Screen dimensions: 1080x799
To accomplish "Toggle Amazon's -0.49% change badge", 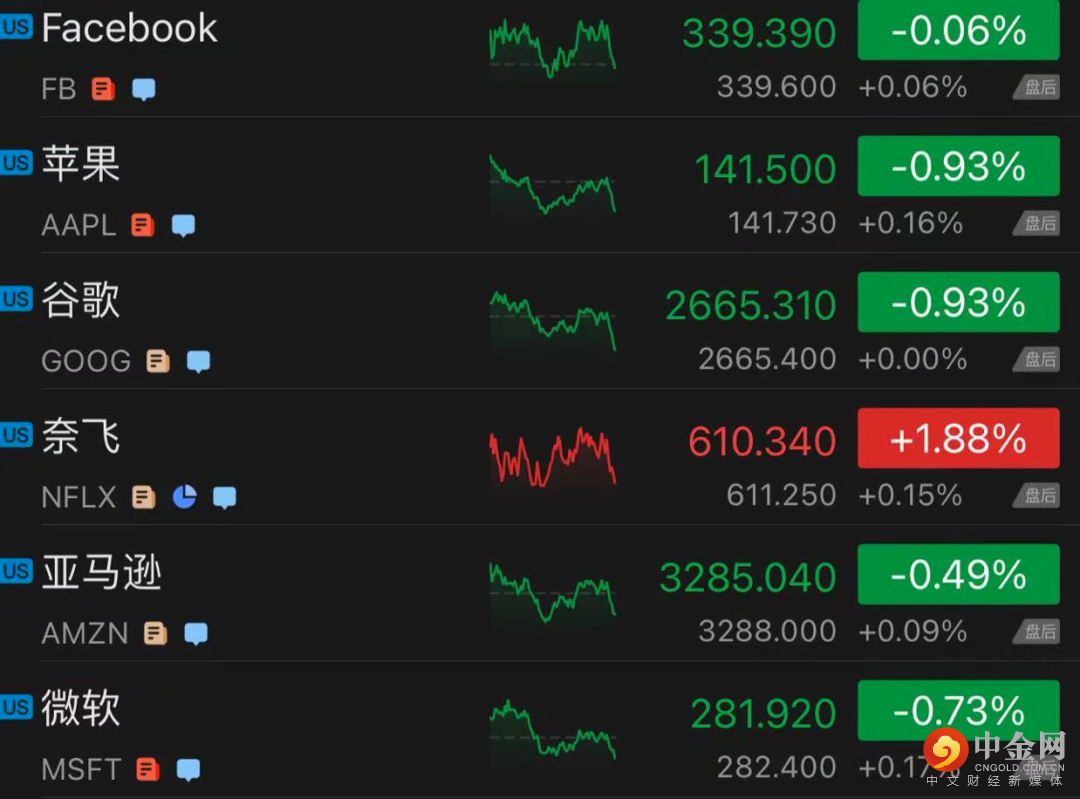I will [x=958, y=574].
